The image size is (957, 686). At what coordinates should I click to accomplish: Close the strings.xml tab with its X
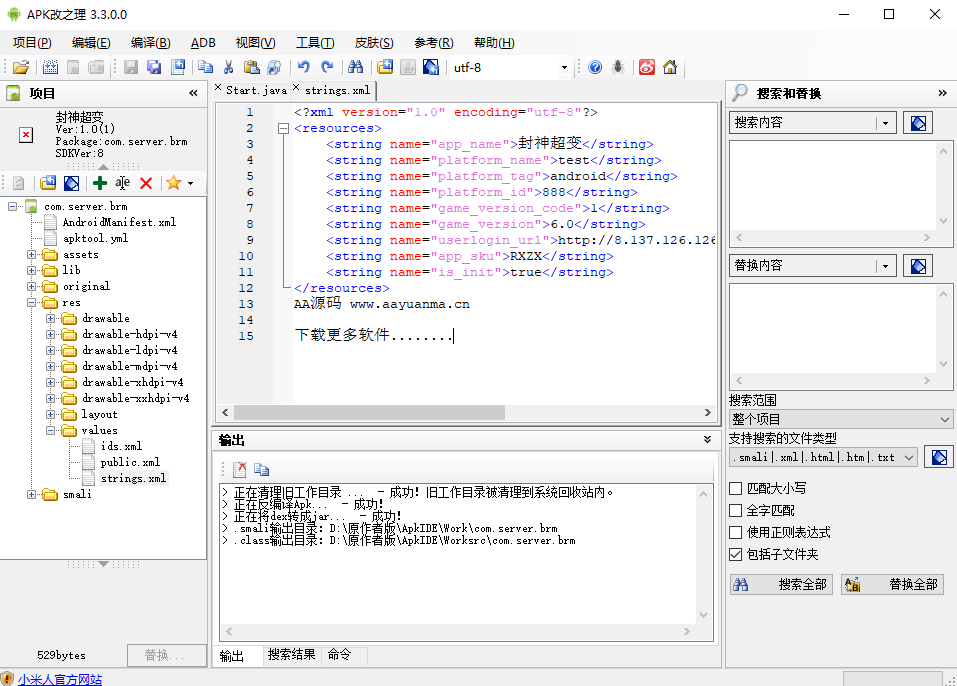click(x=296, y=88)
